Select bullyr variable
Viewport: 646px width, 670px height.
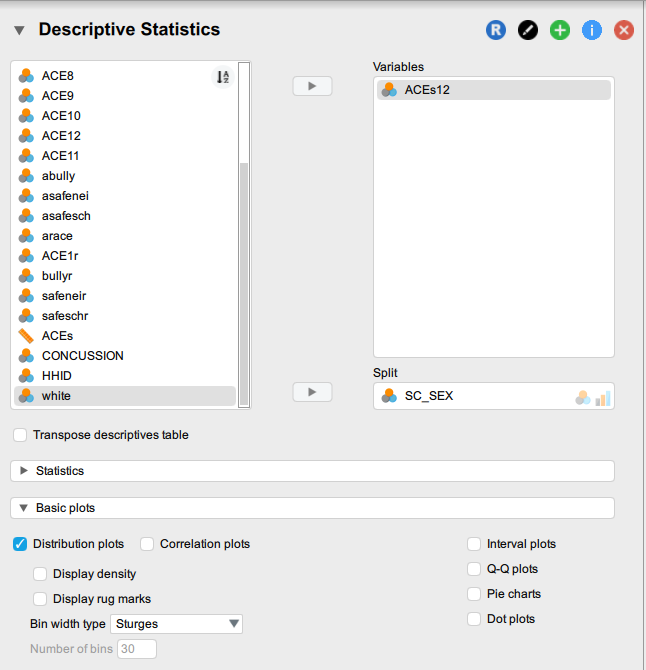(x=125, y=276)
